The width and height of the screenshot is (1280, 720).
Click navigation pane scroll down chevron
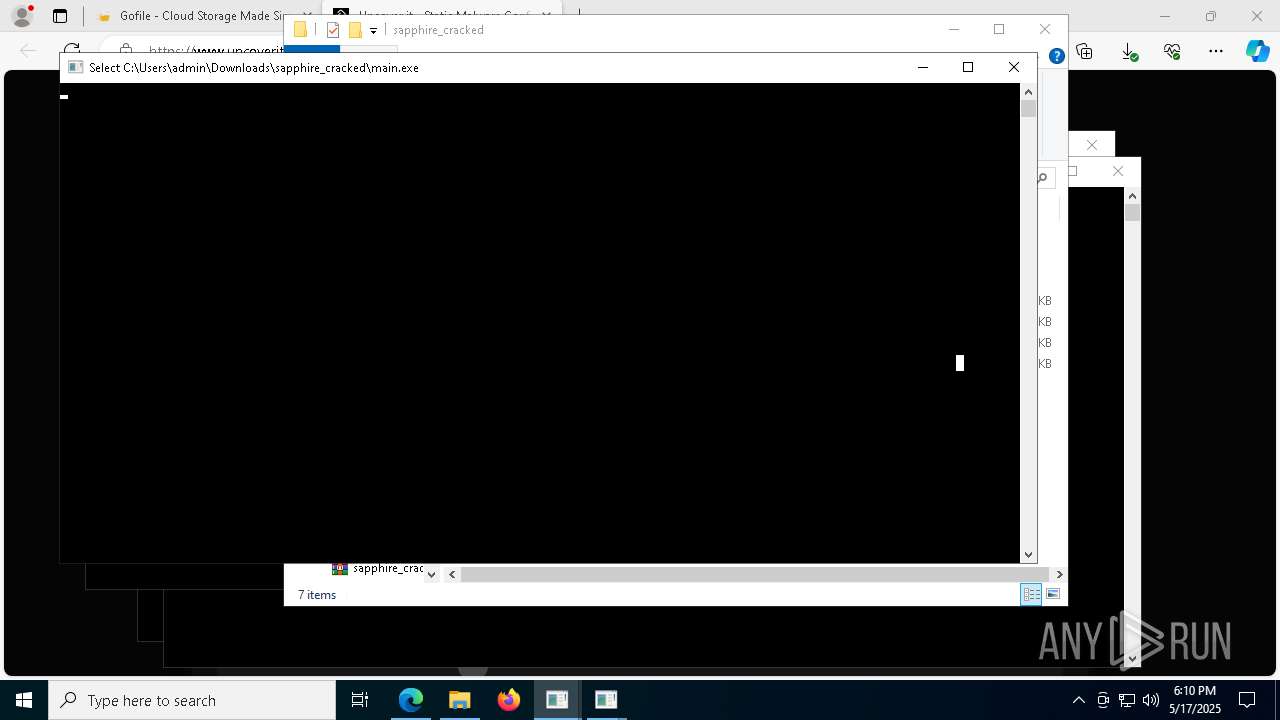431,575
